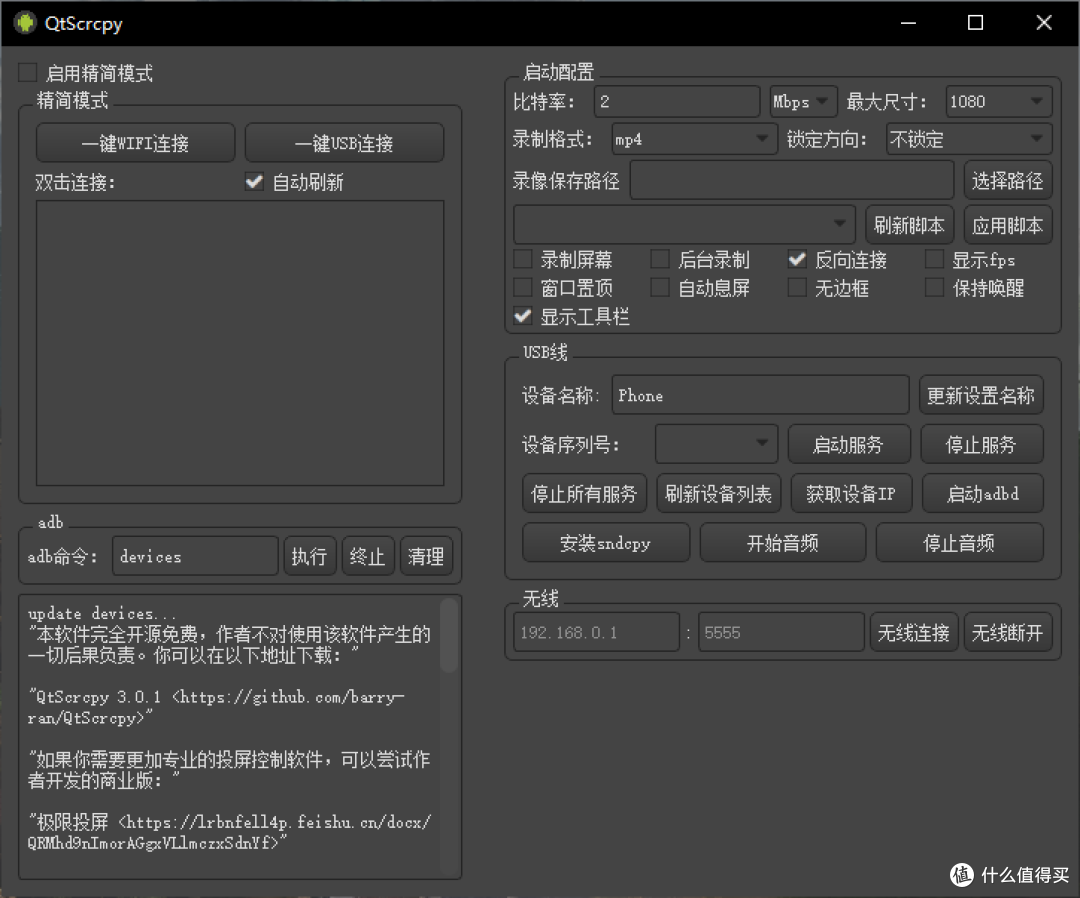Focus the wireless port 5555 field
Viewport: 1080px width, 898px height.
click(x=781, y=632)
